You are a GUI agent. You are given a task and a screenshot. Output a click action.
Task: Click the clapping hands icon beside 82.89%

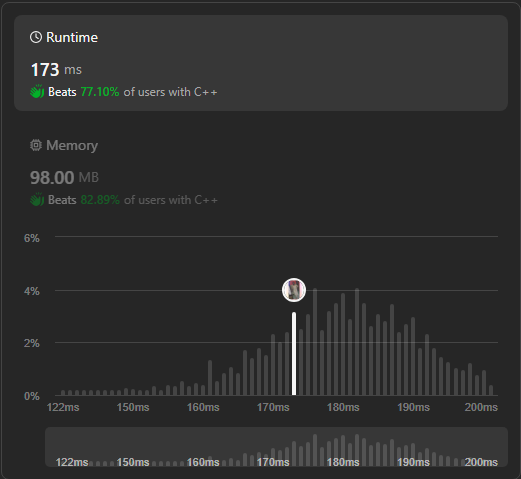click(37, 199)
